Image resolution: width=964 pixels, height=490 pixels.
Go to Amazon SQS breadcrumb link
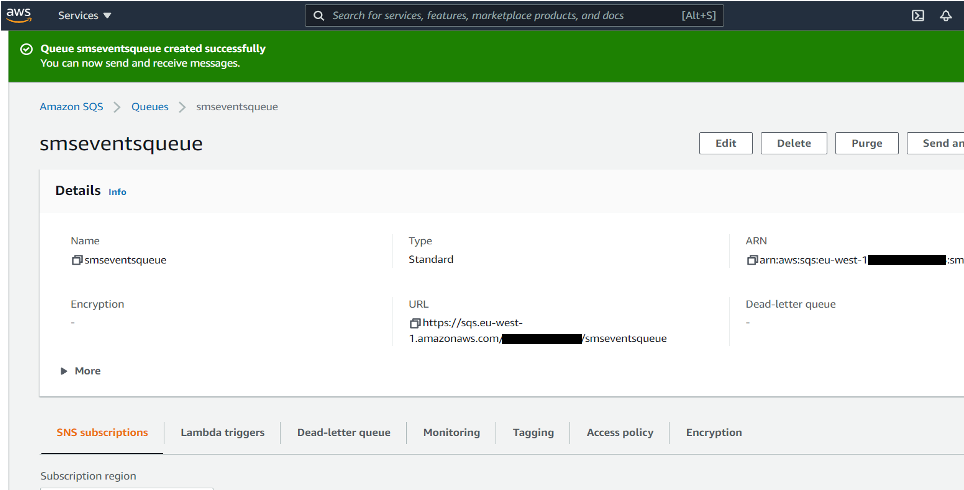click(71, 106)
